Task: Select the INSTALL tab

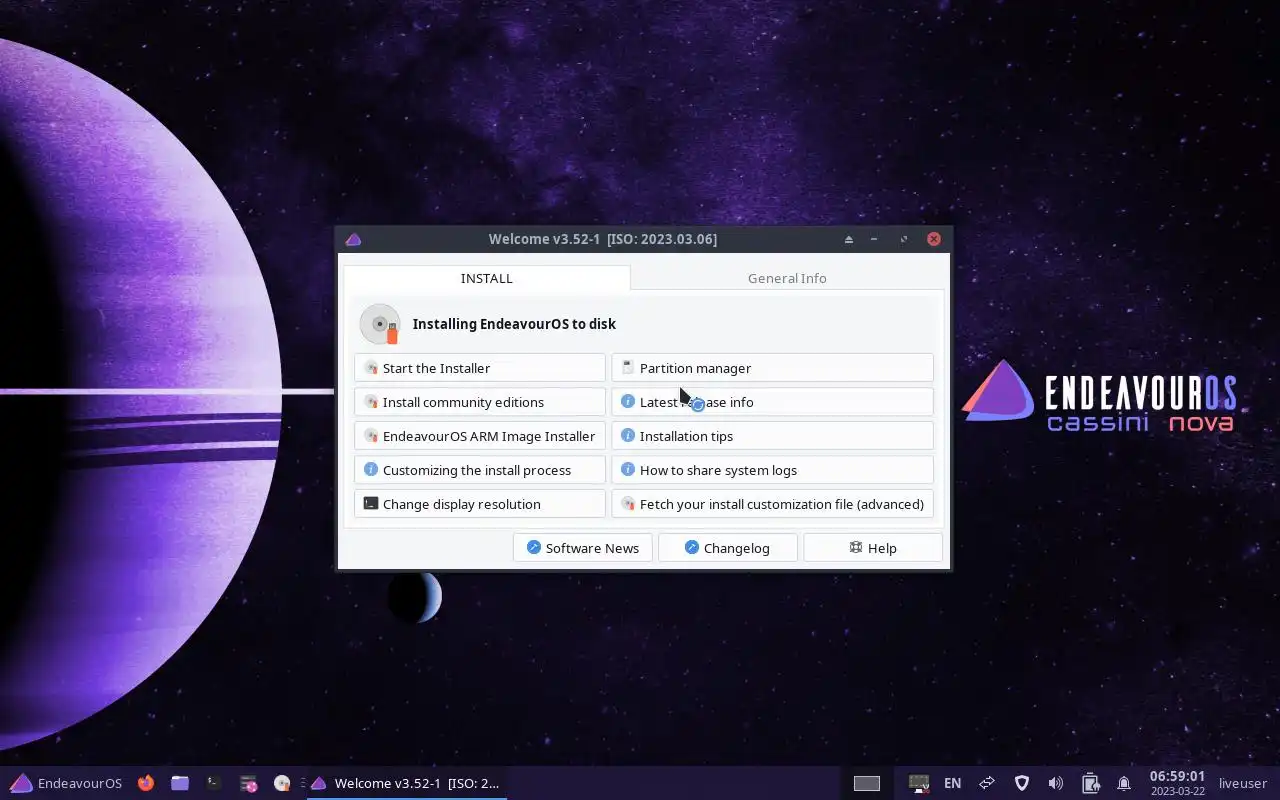Action: point(486,278)
